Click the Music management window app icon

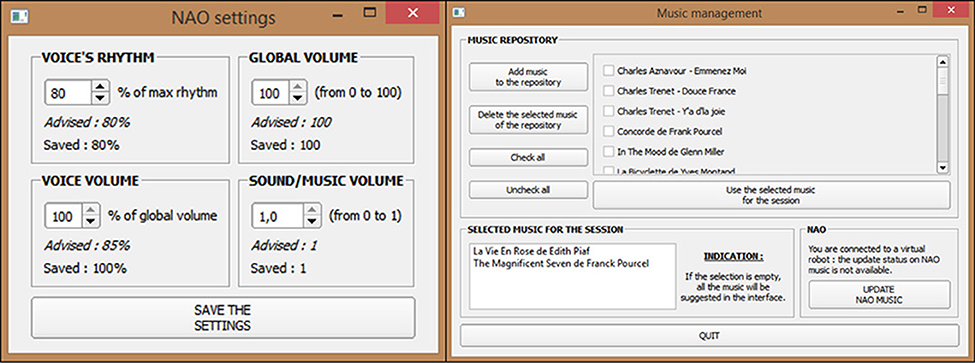coord(458,12)
